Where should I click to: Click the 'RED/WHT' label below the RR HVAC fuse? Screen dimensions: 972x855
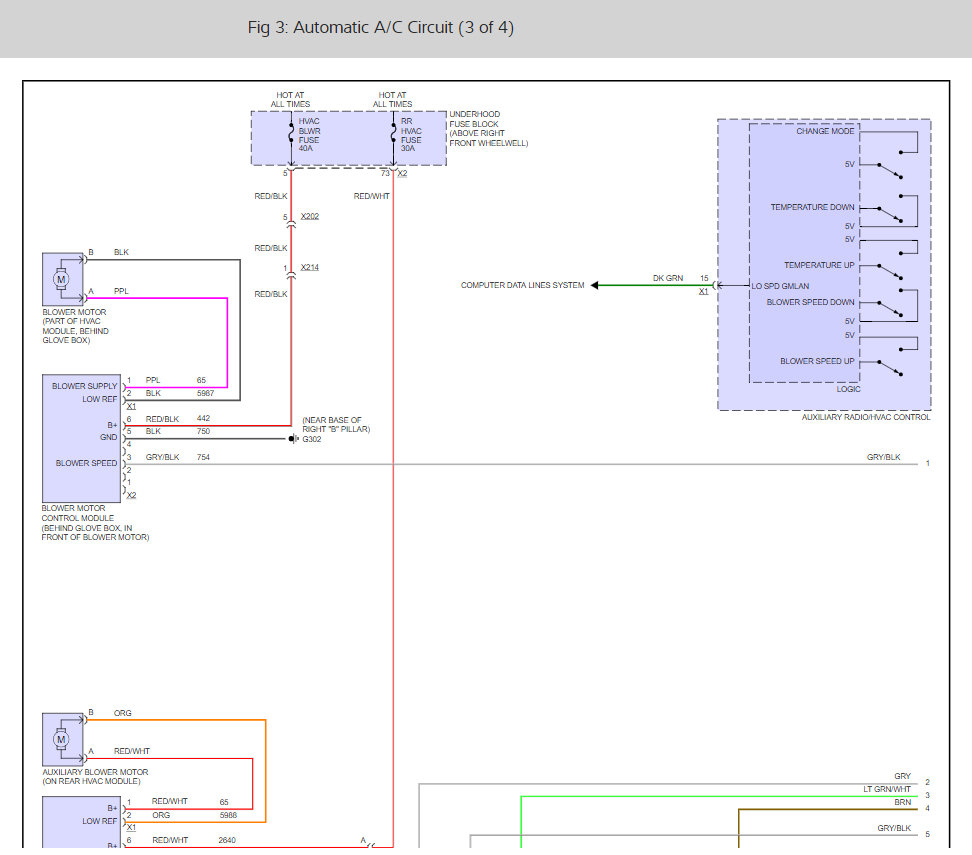(x=371, y=196)
